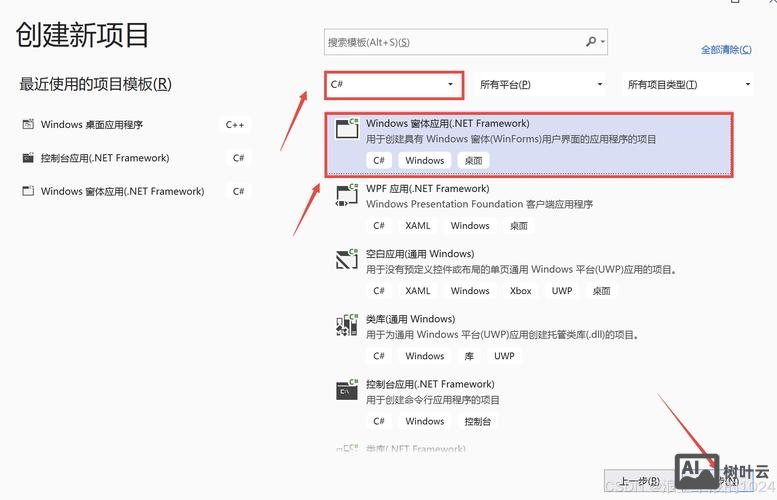Click the 控制台 tag under 控制台应用
The height and width of the screenshot is (500, 777).
pyautogui.click(x=478, y=421)
